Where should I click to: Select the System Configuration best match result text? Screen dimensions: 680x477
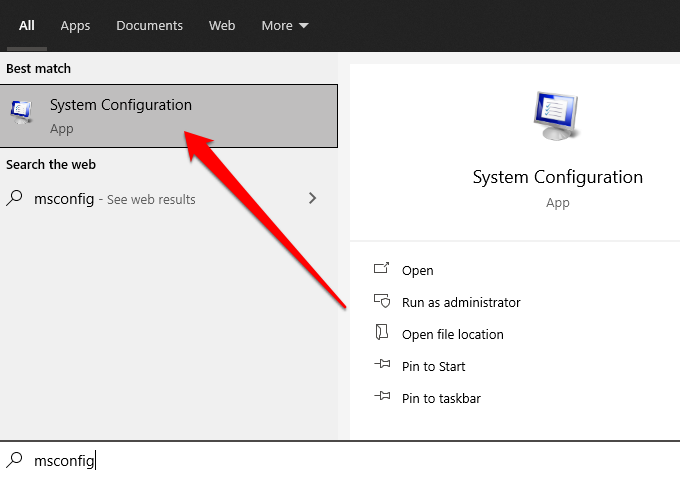click(x=120, y=105)
